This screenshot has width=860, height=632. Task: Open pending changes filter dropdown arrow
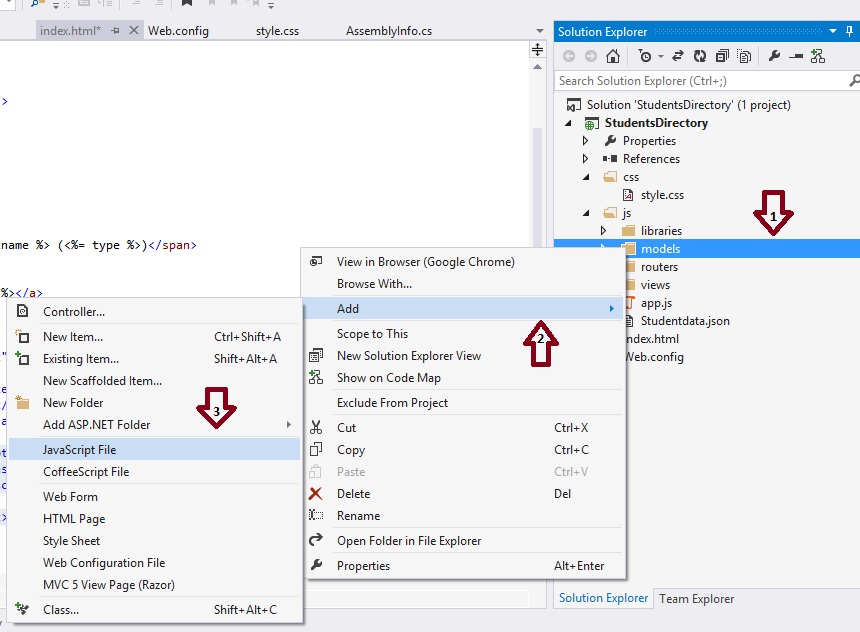pos(661,57)
